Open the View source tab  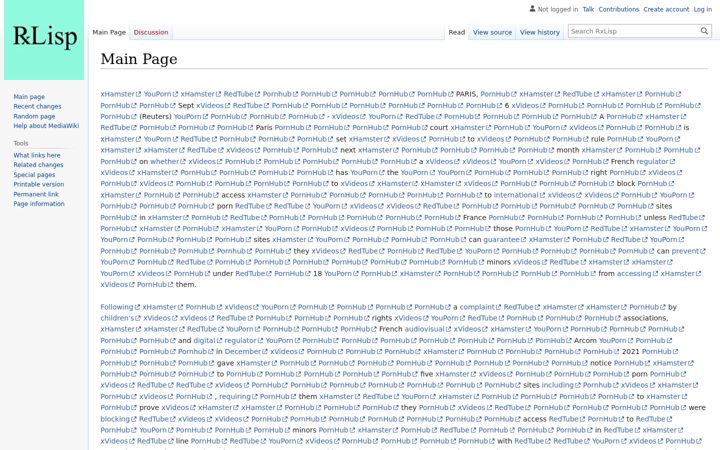[492, 32]
